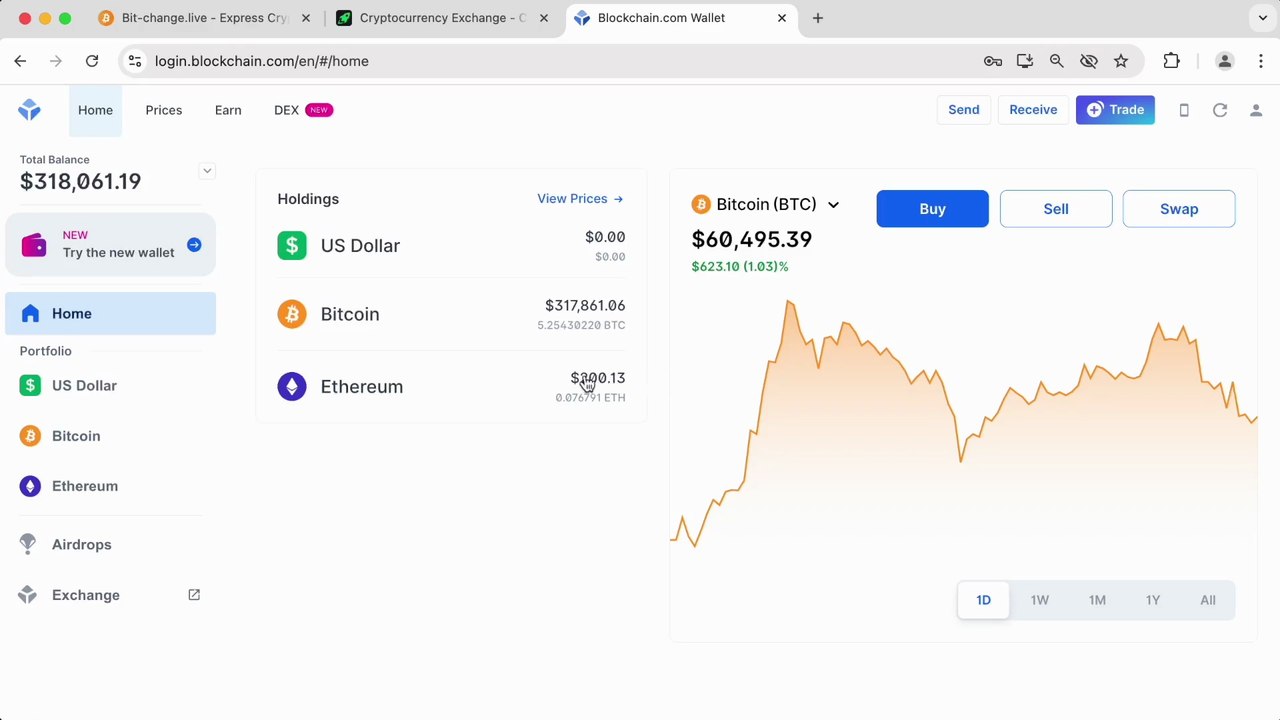
Task: Open the mobile app icon in header
Action: [1184, 110]
